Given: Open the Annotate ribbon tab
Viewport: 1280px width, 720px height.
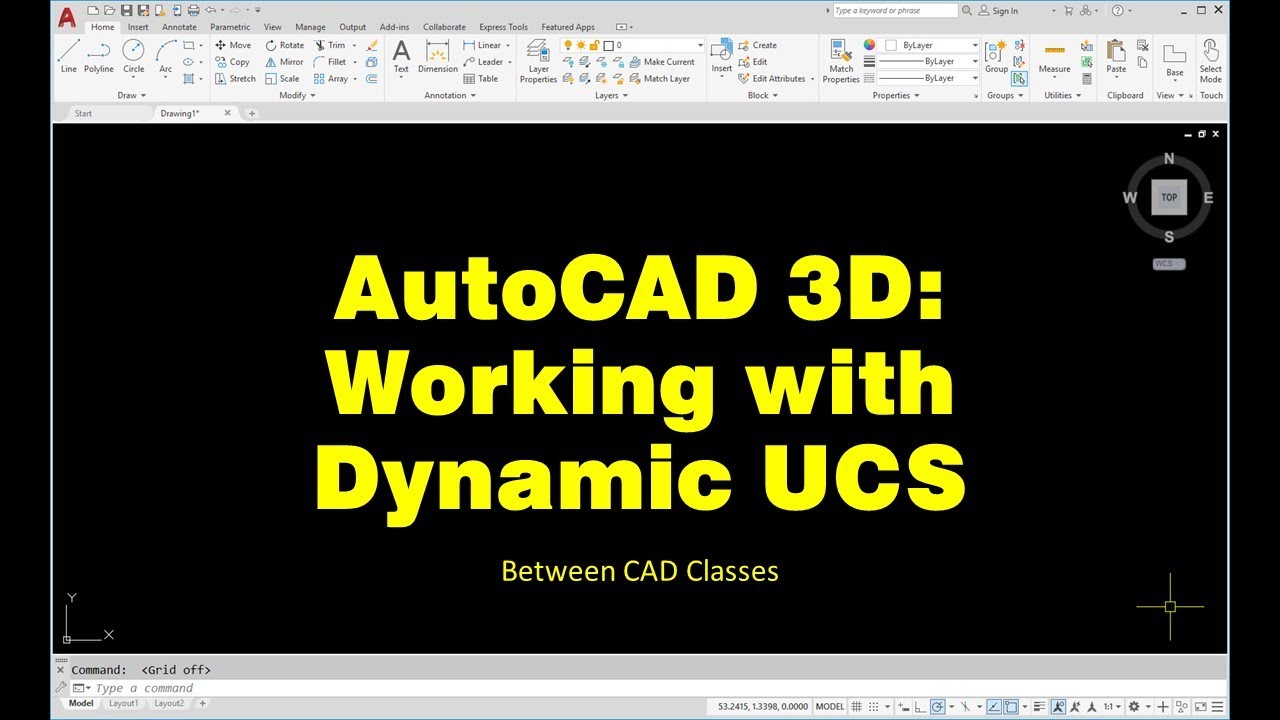Looking at the screenshot, I should coord(180,27).
